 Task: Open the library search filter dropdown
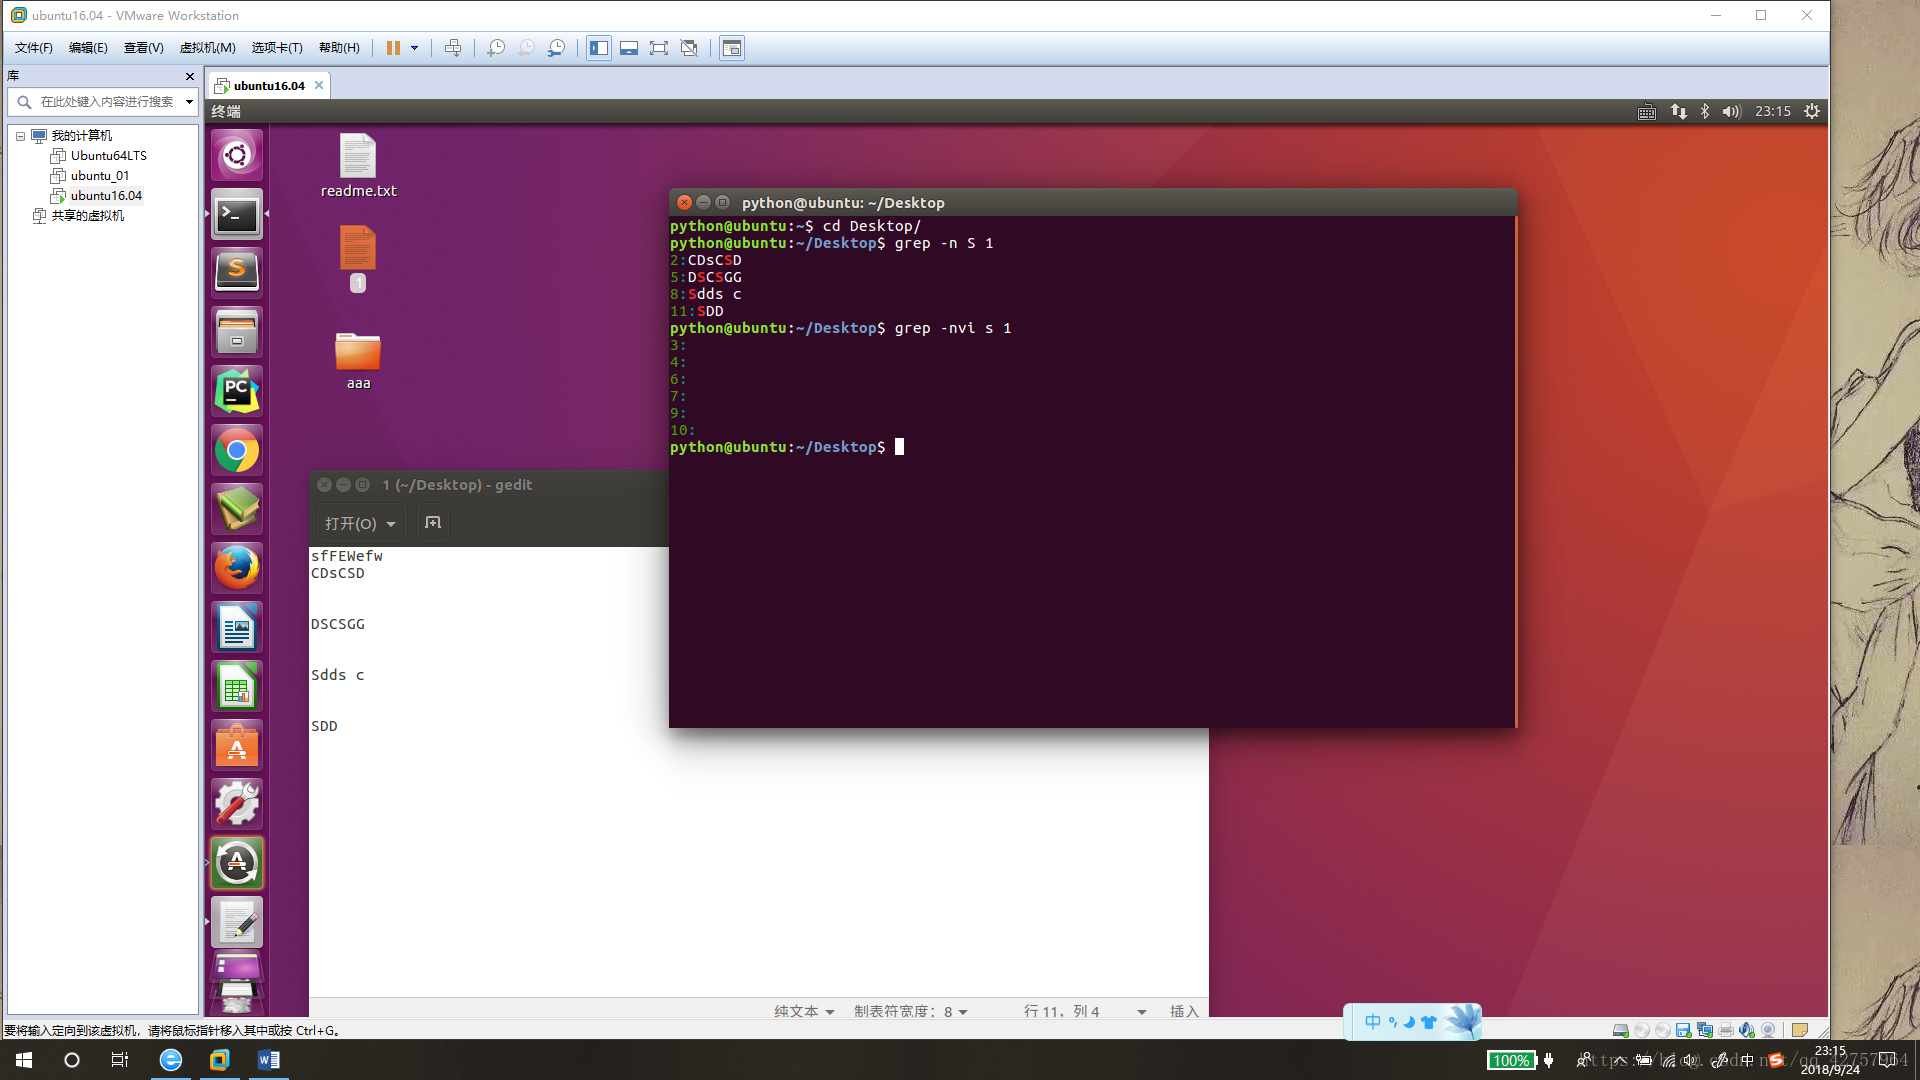coord(189,102)
